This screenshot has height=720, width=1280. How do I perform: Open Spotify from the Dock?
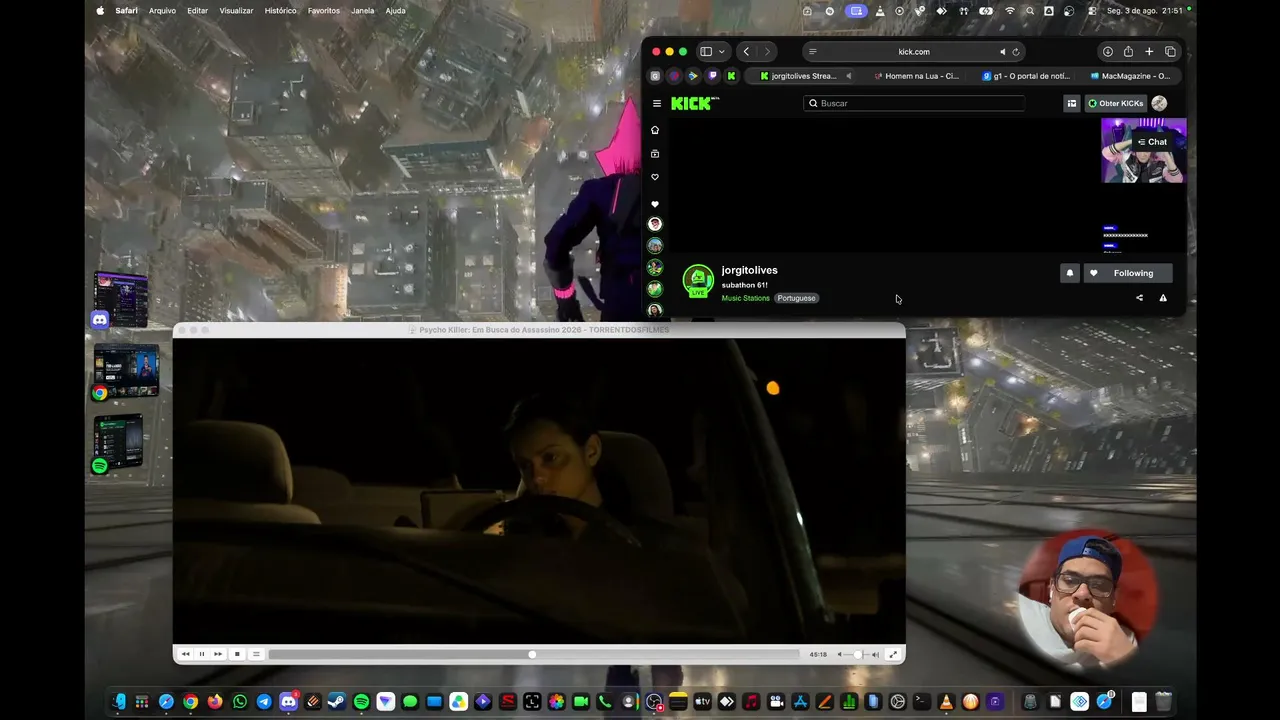(361, 702)
